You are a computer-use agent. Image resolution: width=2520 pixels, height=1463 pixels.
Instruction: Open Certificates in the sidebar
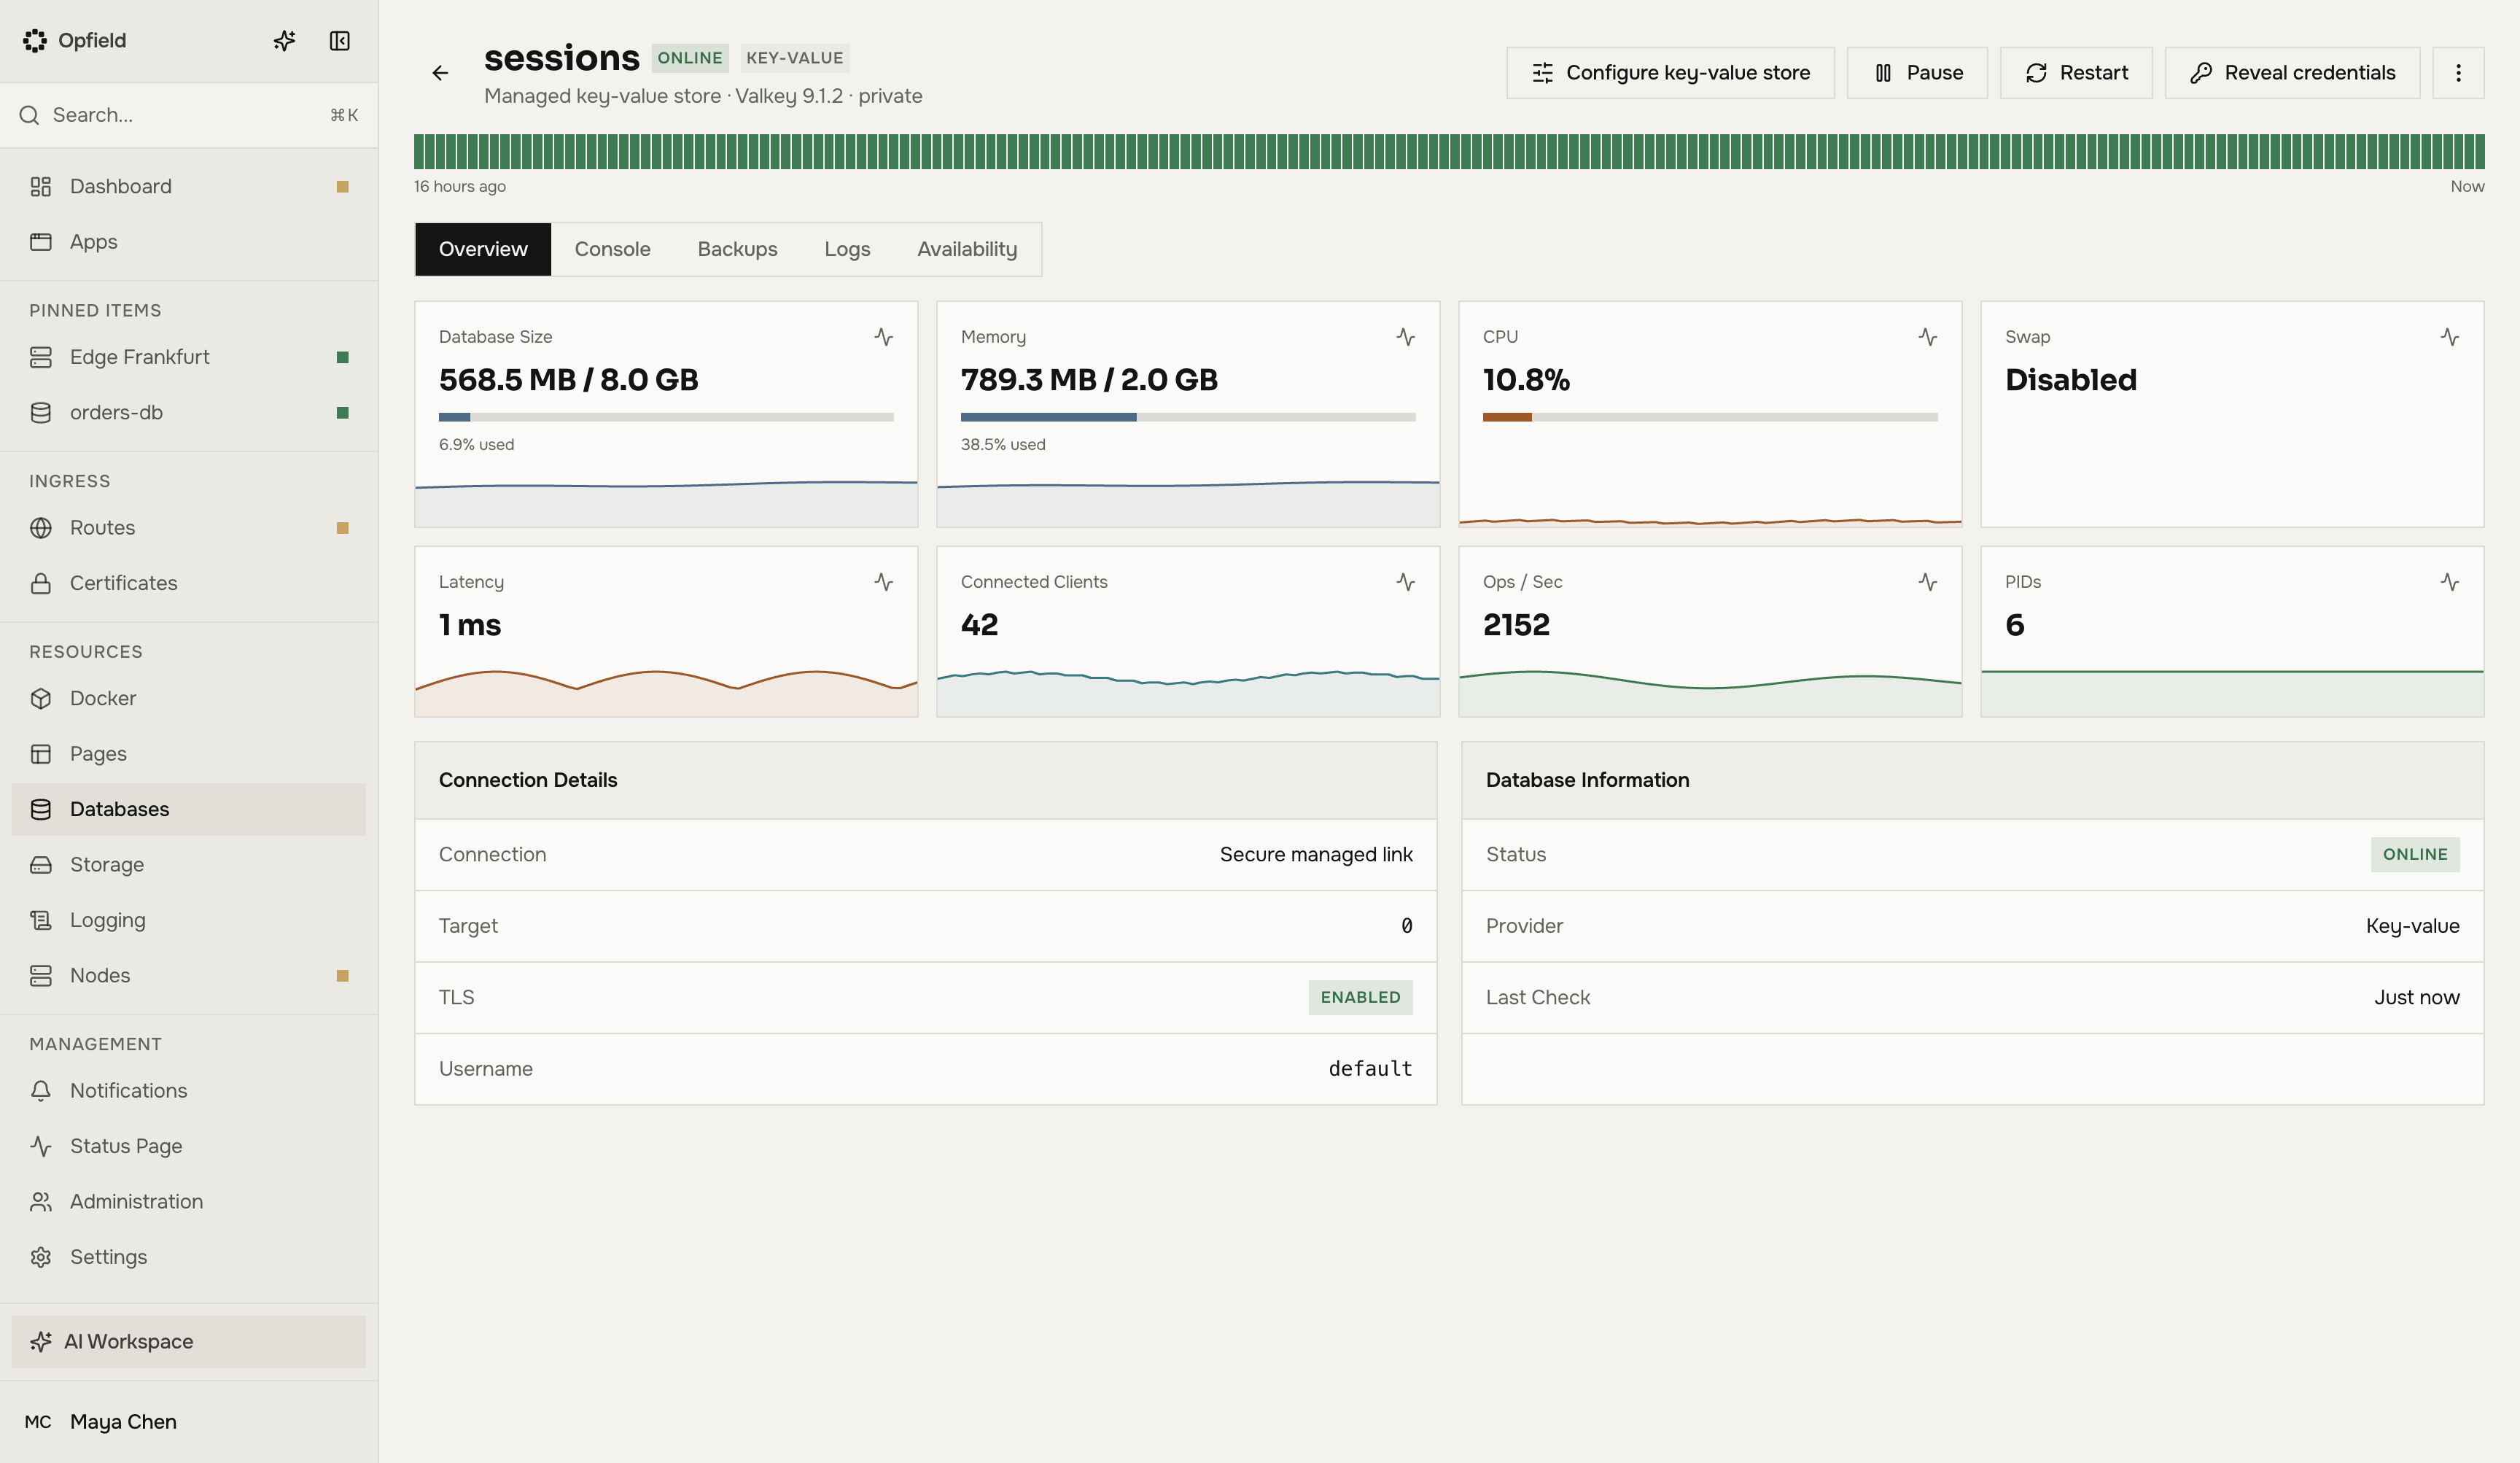click(x=189, y=583)
